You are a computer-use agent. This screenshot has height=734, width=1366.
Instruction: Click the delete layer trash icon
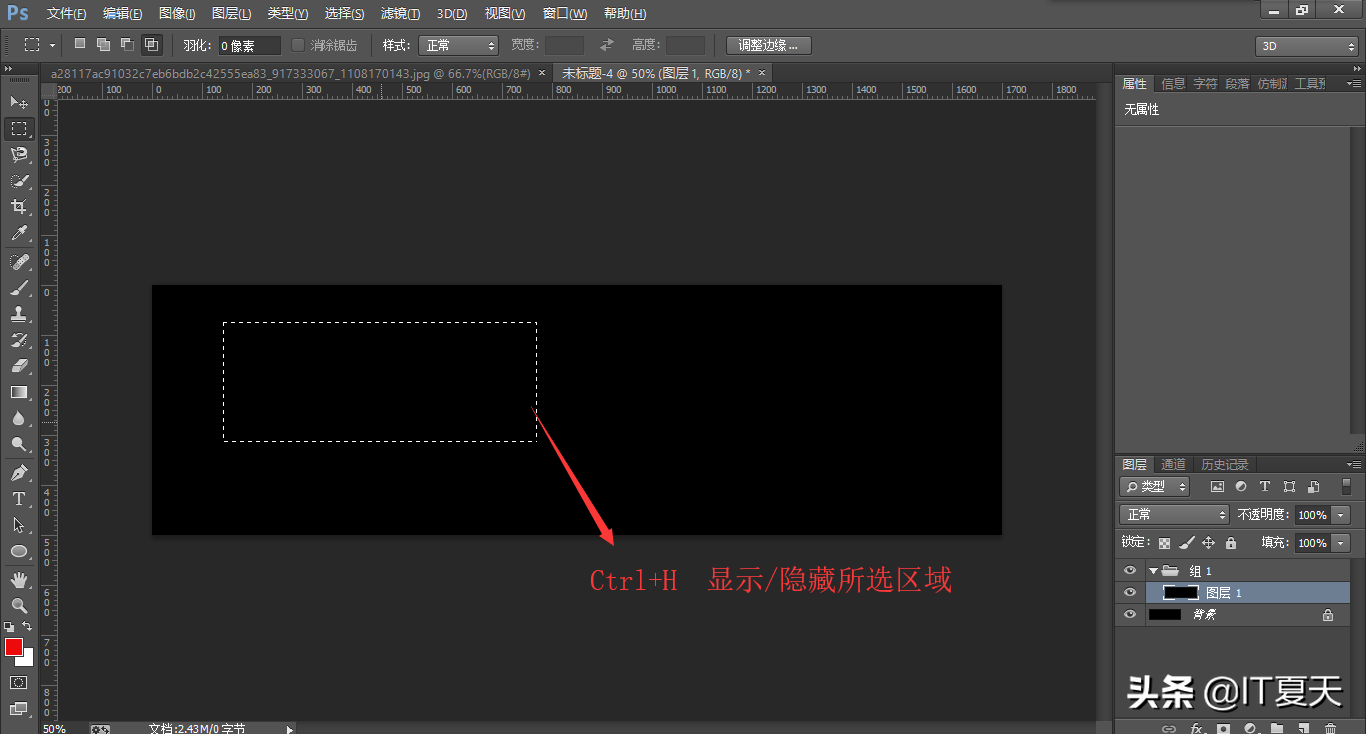pyautogui.click(x=1330, y=728)
